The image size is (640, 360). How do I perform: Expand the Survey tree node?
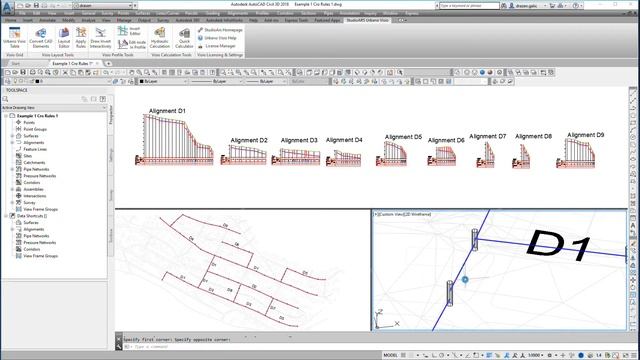[12, 203]
